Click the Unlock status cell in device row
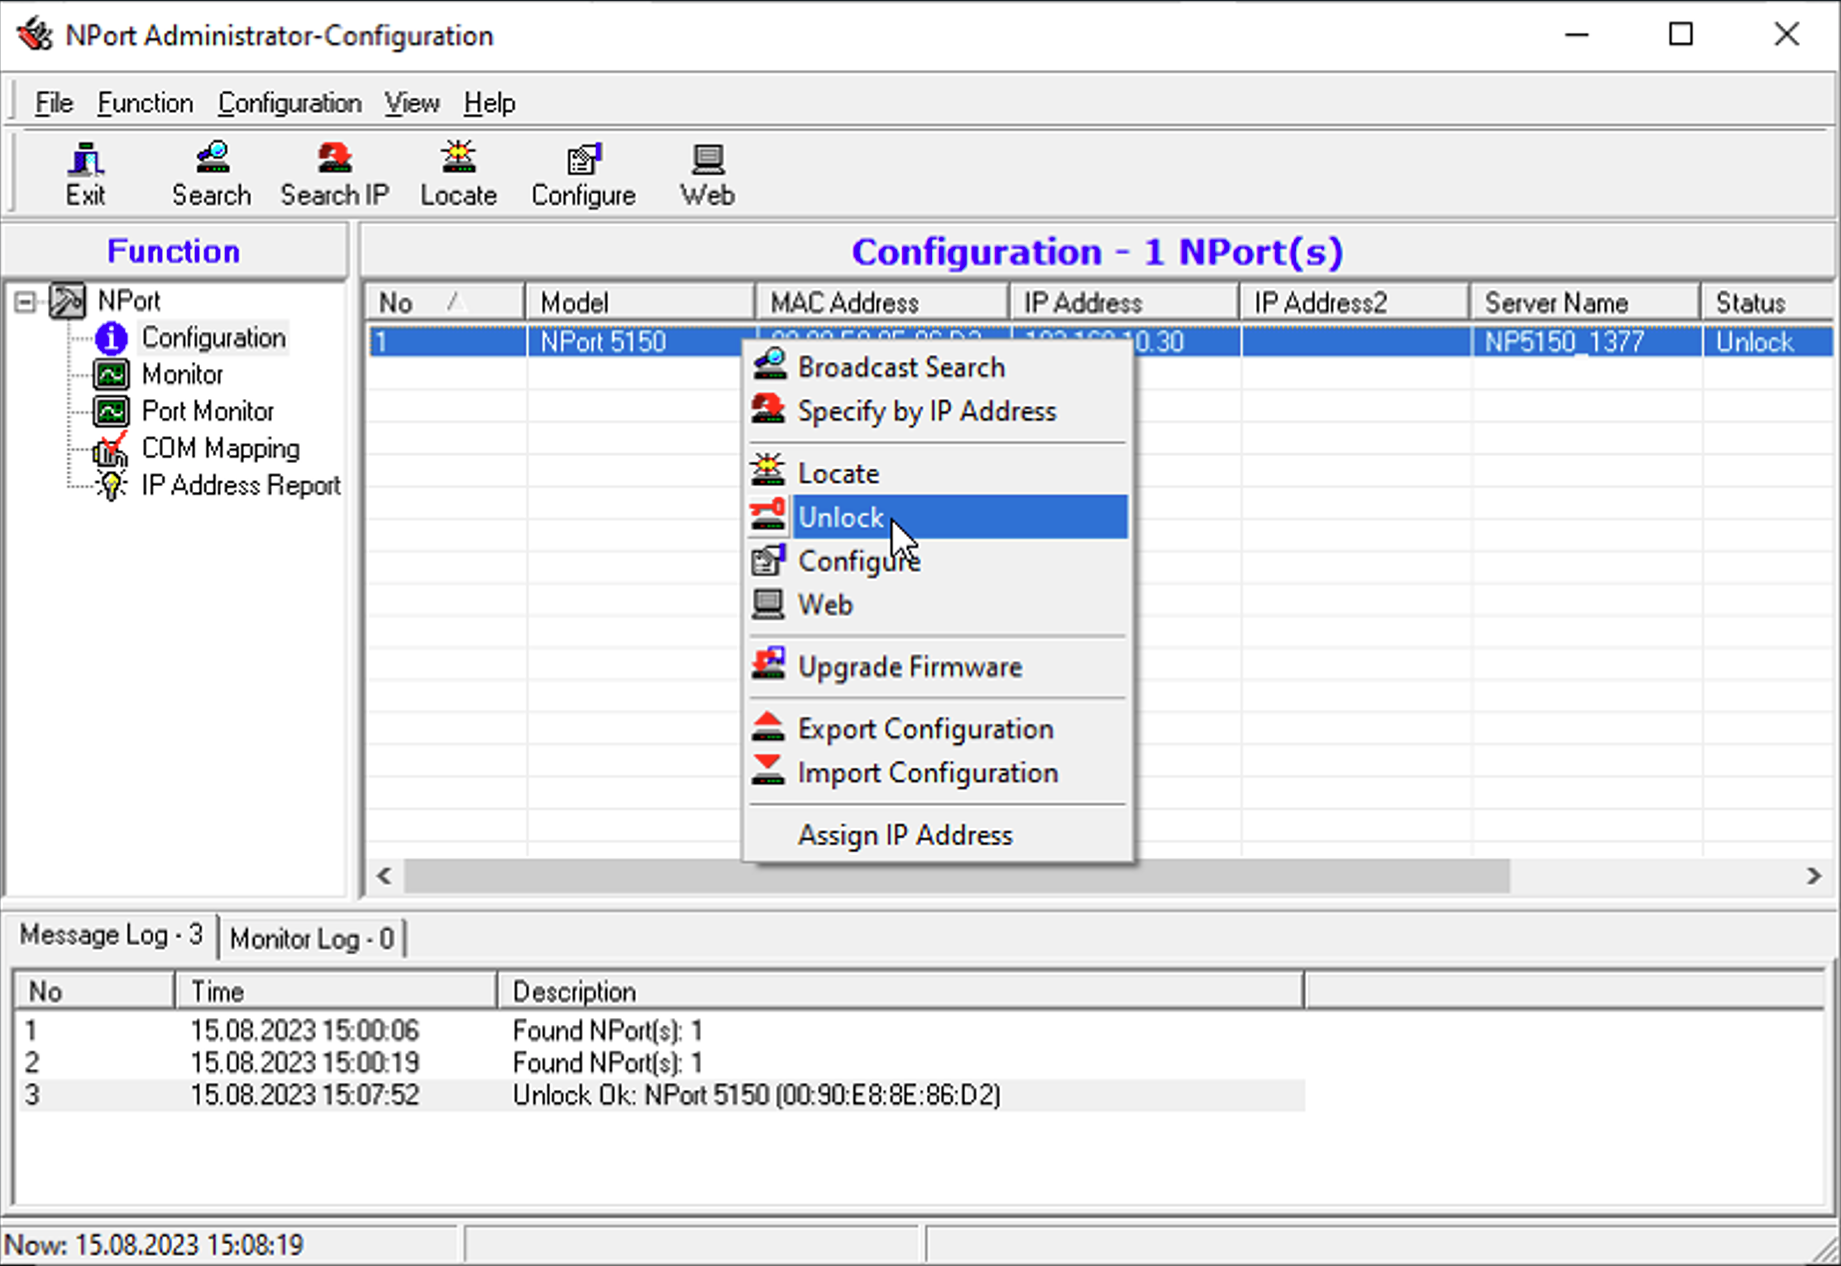This screenshot has height=1266, width=1841. (1768, 342)
